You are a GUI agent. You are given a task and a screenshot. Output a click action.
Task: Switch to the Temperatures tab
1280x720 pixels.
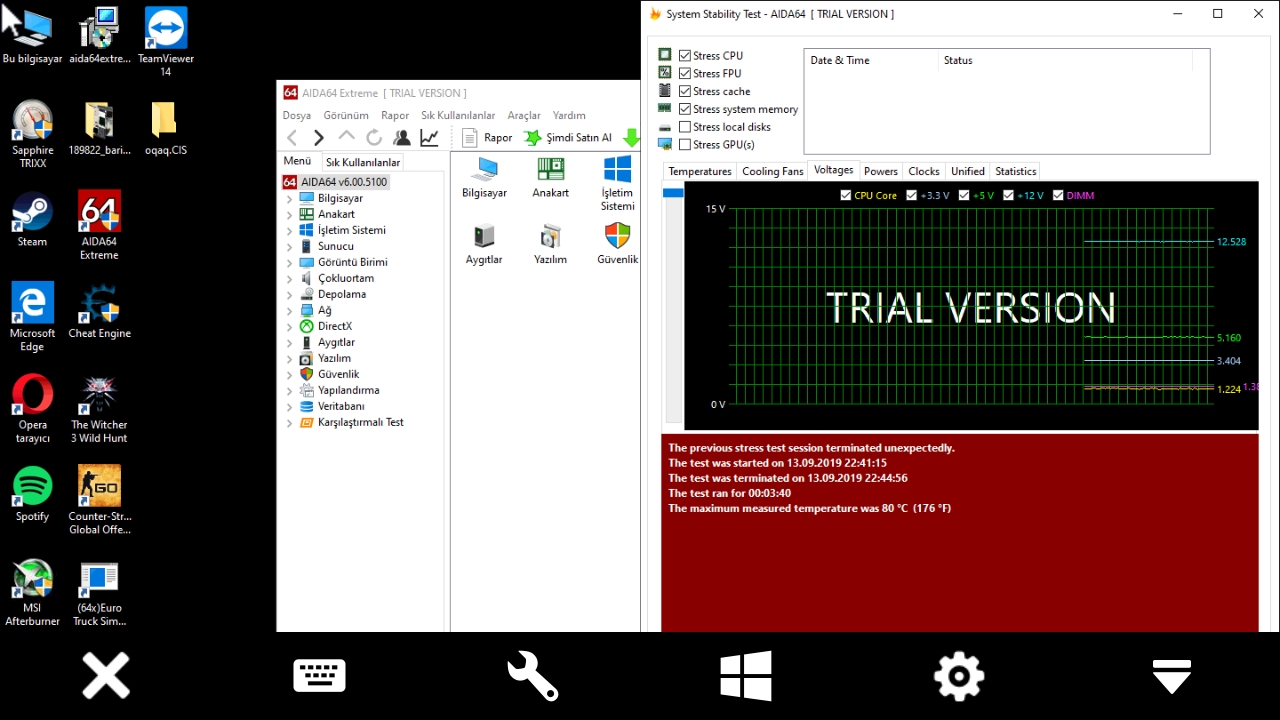pyautogui.click(x=700, y=172)
